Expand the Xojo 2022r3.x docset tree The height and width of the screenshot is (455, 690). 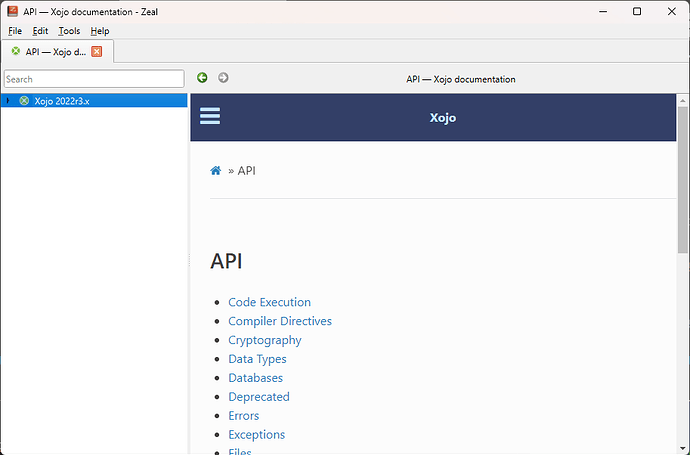[x=8, y=101]
